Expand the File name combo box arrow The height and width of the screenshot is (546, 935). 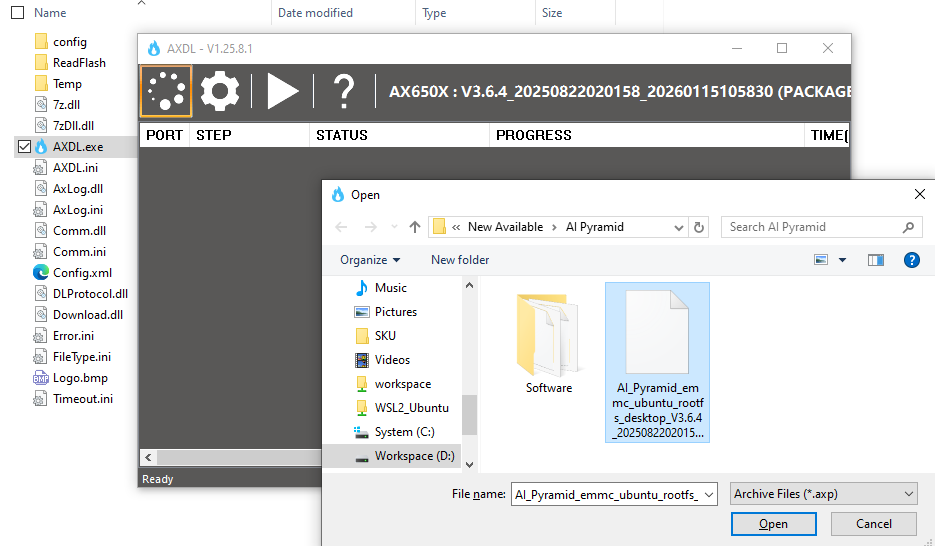click(x=709, y=494)
